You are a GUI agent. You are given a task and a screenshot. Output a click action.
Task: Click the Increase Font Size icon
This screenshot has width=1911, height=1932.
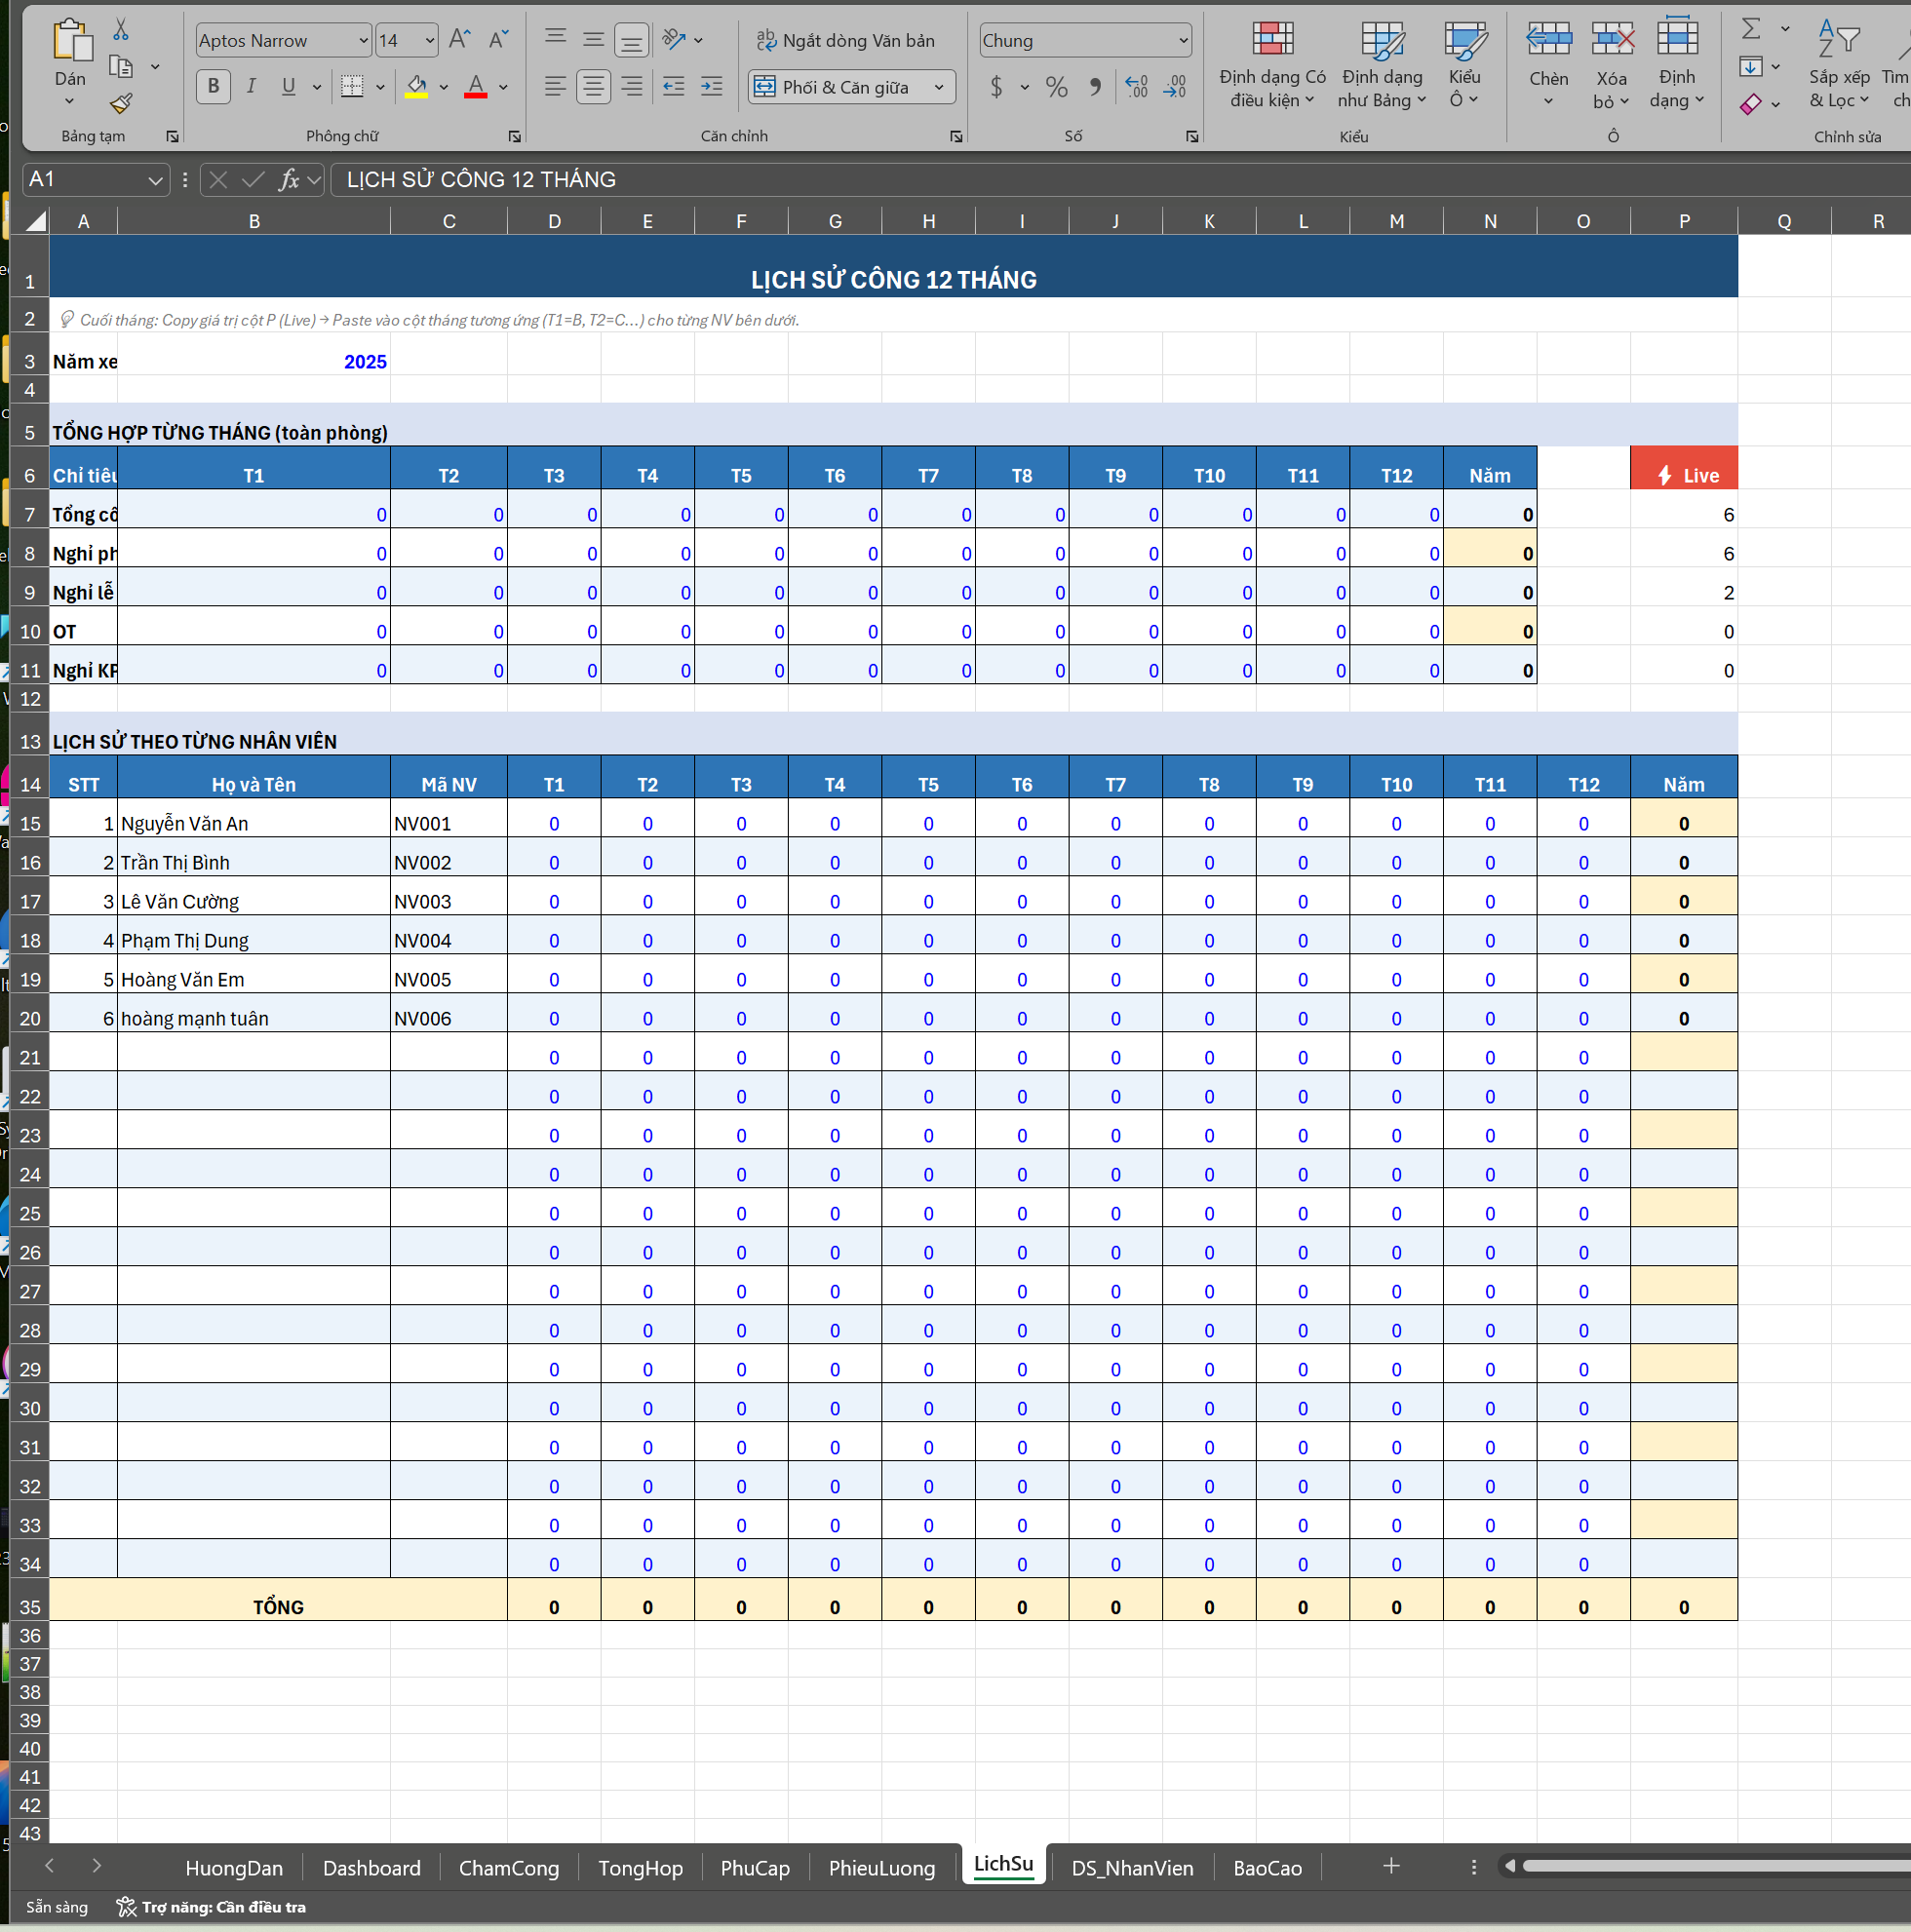(459, 39)
